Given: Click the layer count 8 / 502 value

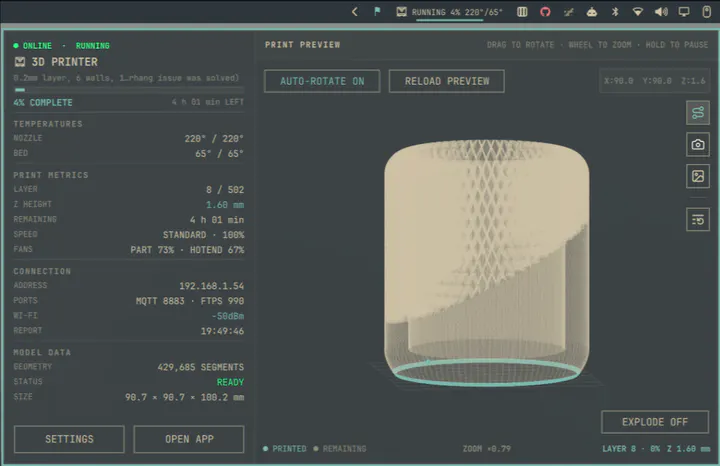Looking at the screenshot, I should (x=225, y=190).
